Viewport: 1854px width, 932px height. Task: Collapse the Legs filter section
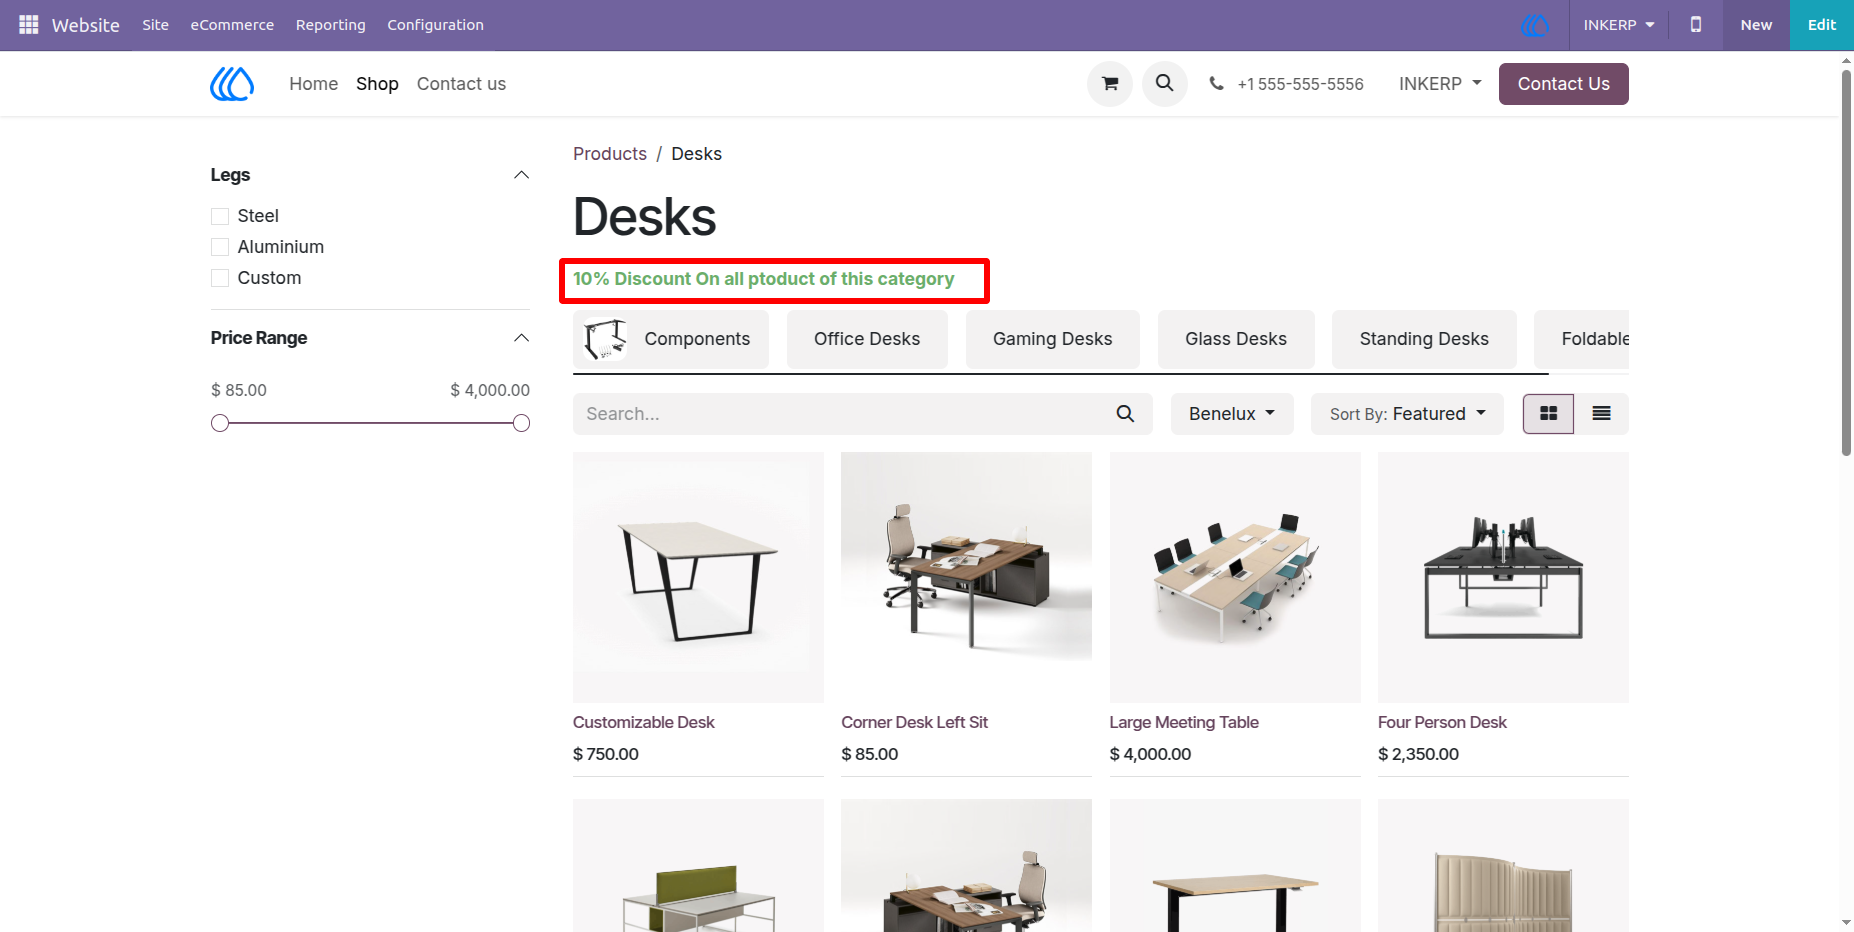click(x=521, y=175)
